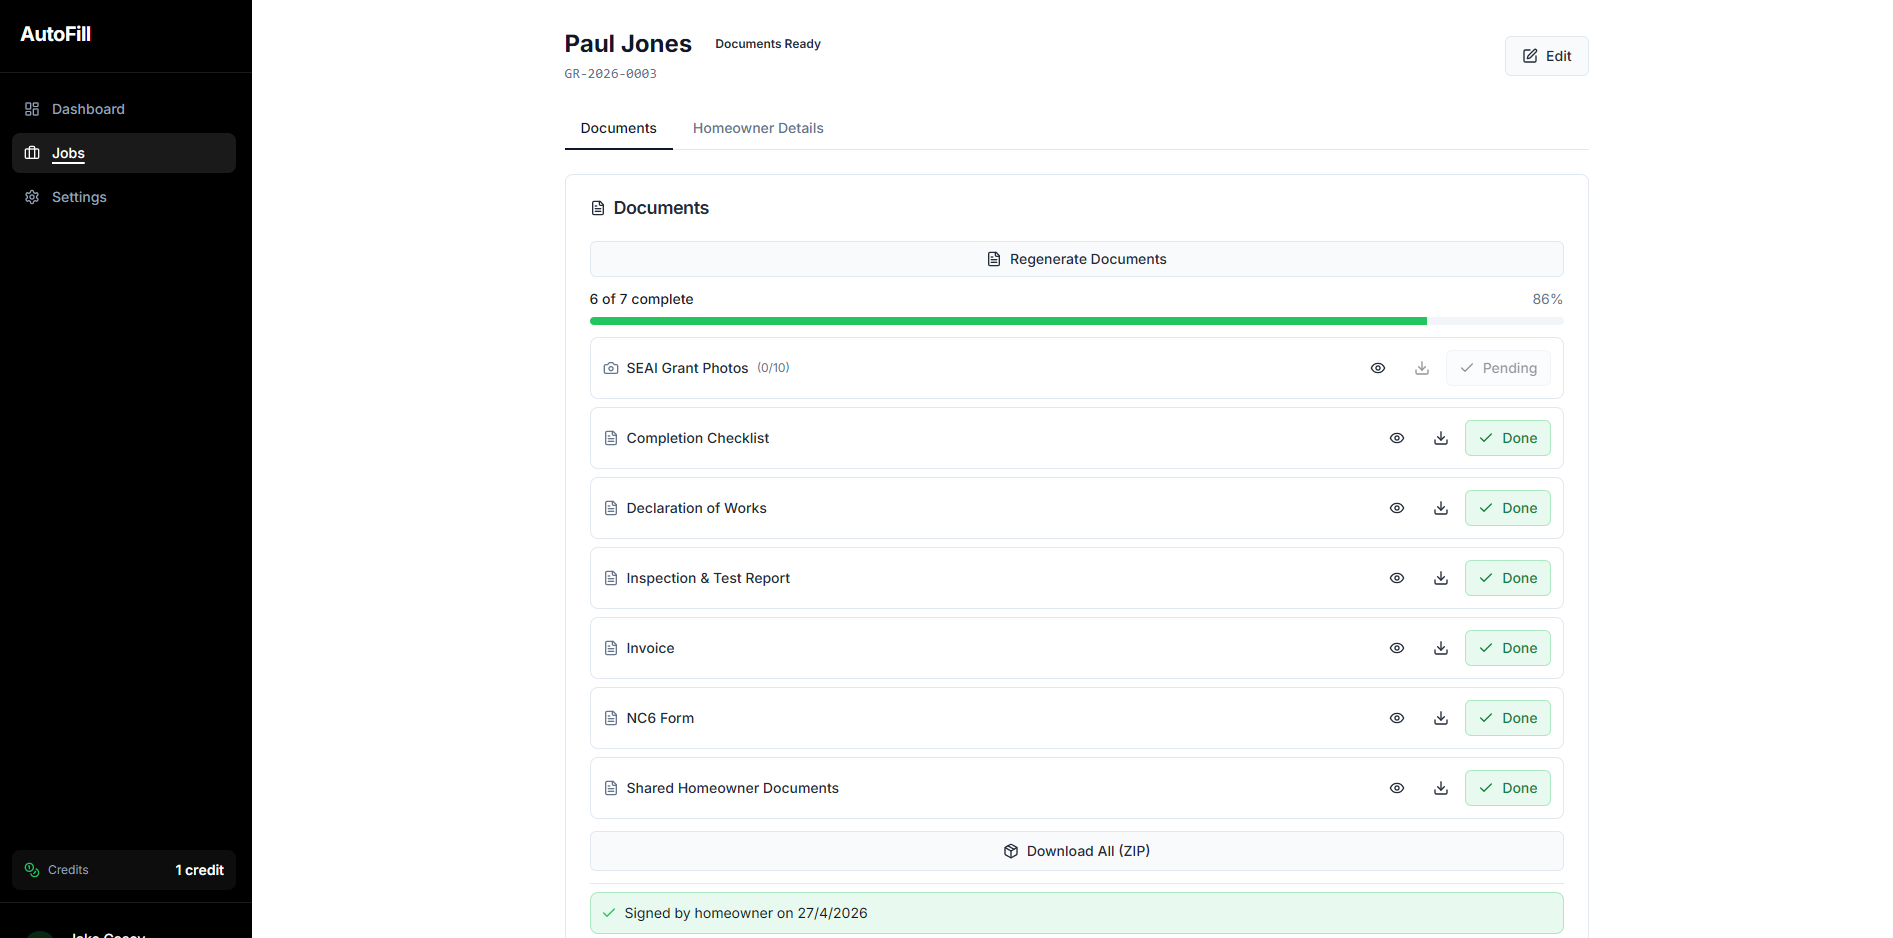Image resolution: width=1893 pixels, height=938 pixels.
Task: Click the job reference GR-2026-0003
Action: tap(611, 74)
